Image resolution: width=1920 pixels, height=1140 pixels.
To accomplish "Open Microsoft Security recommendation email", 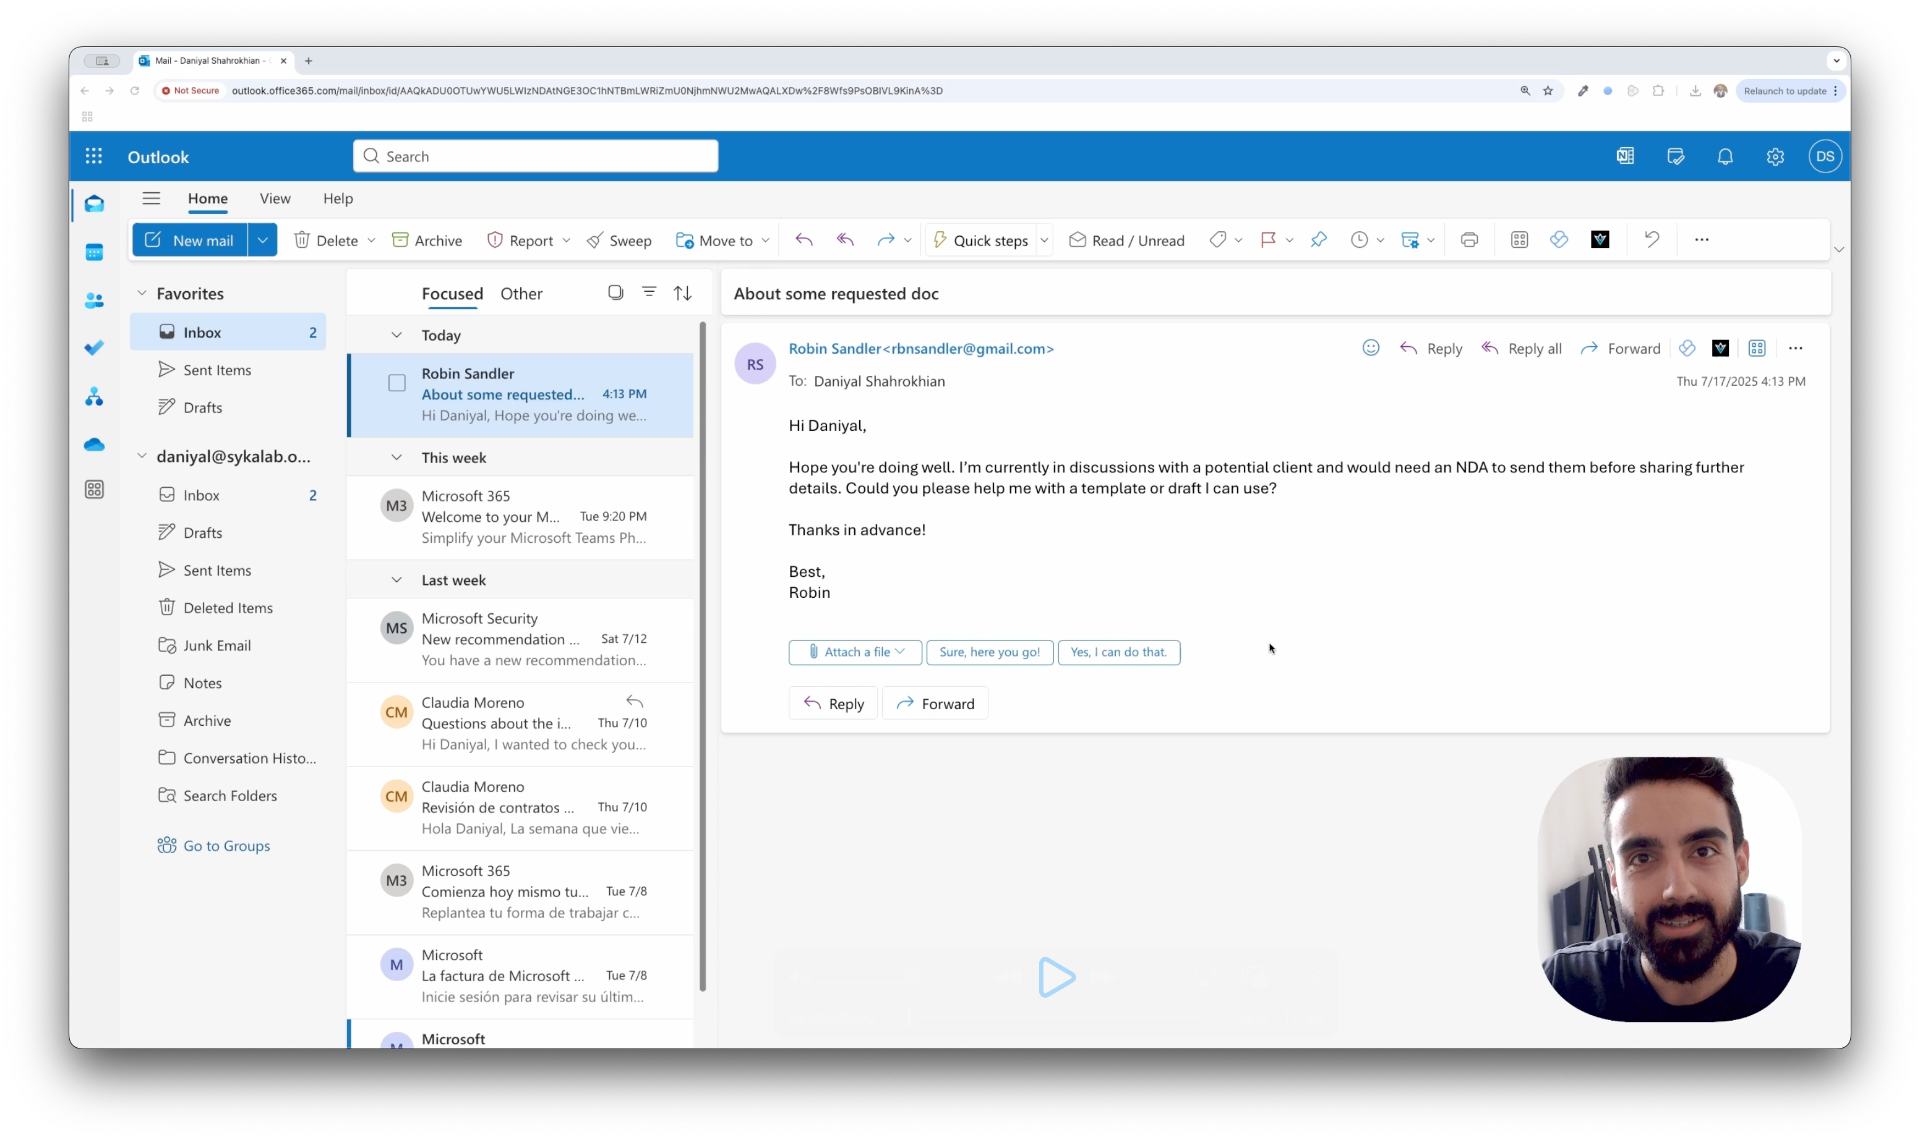I will click(x=520, y=639).
